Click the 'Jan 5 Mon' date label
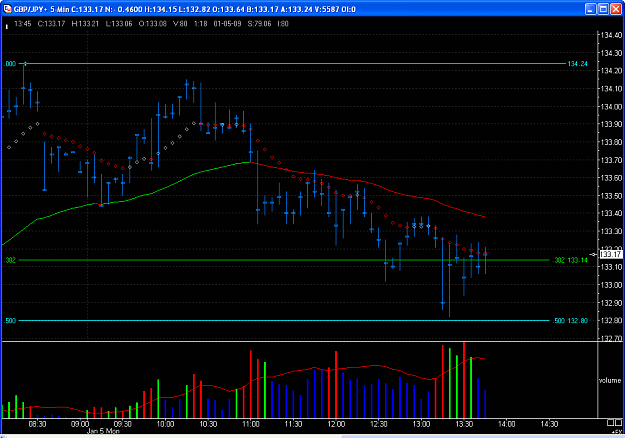 tap(103, 431)
